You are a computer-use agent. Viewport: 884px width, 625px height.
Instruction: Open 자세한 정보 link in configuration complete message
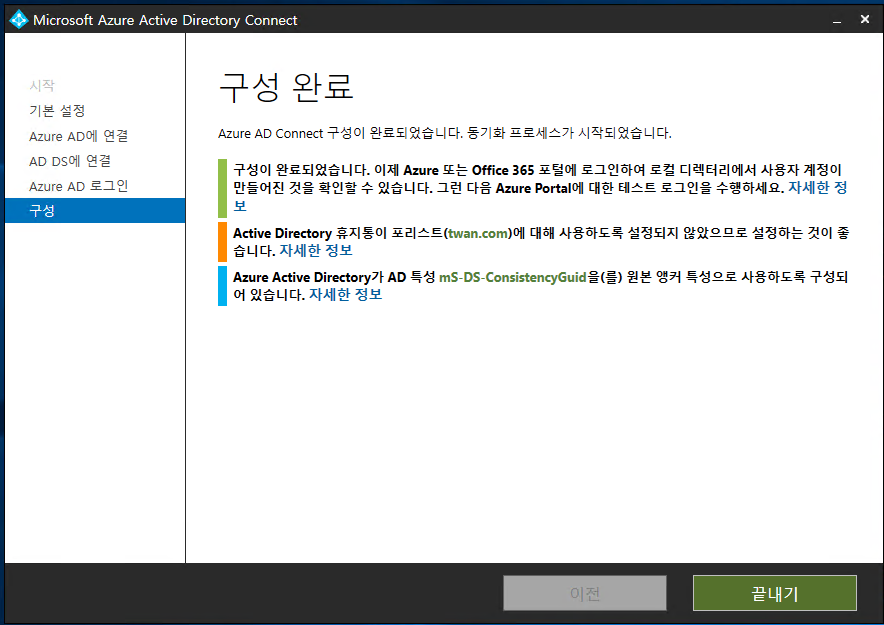tap(817, 188)
